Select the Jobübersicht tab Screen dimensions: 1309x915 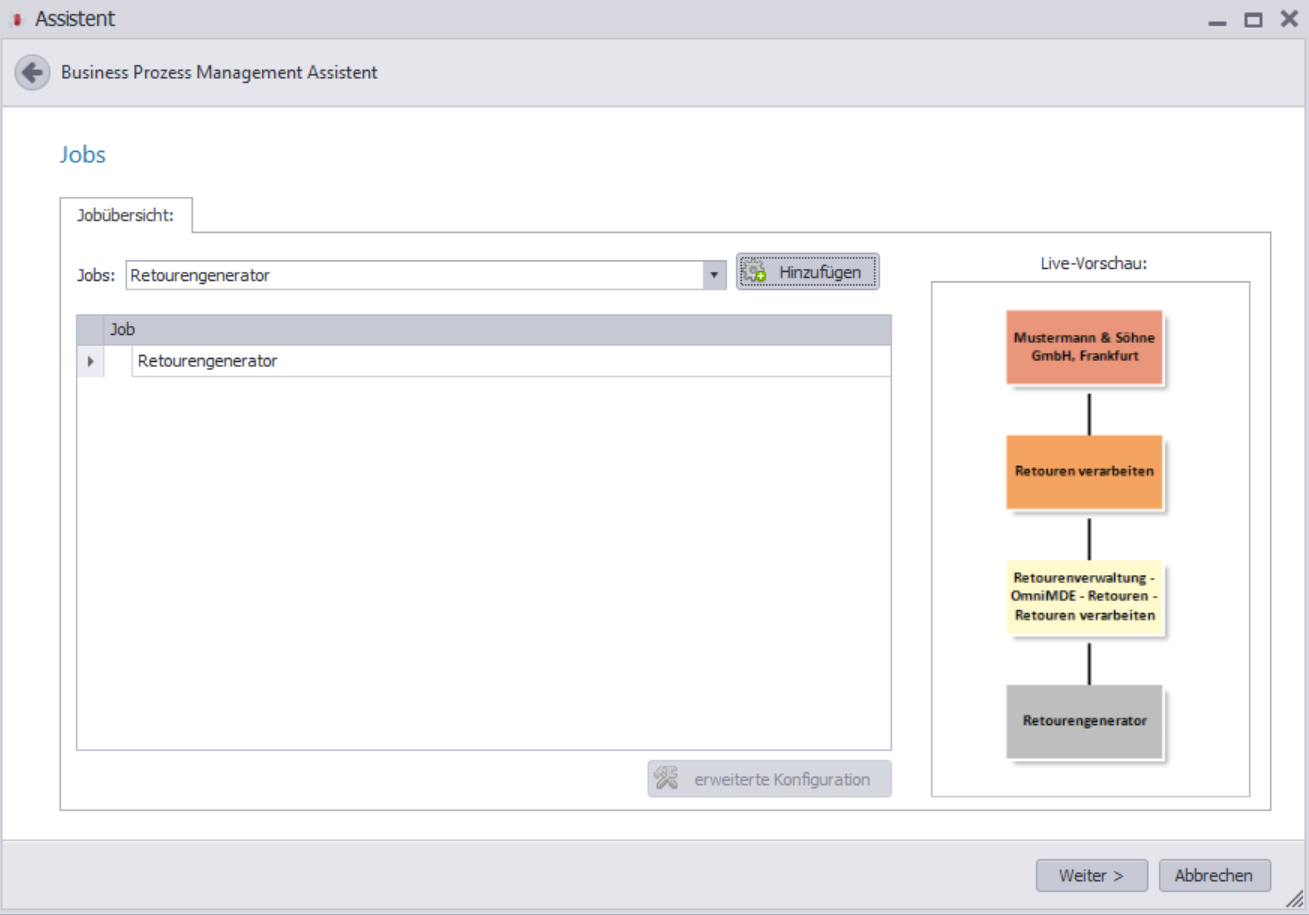126,215
